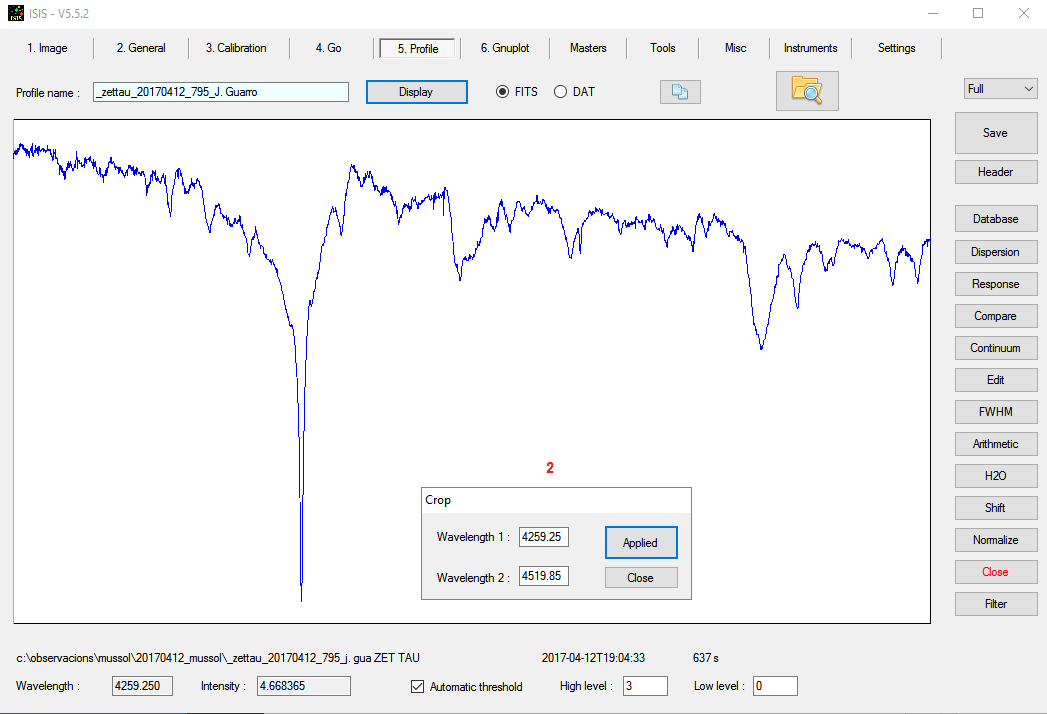Click the Wavelength 1 input field
The height and width of the screenshot is (714, 1047).
pos(543,537)
